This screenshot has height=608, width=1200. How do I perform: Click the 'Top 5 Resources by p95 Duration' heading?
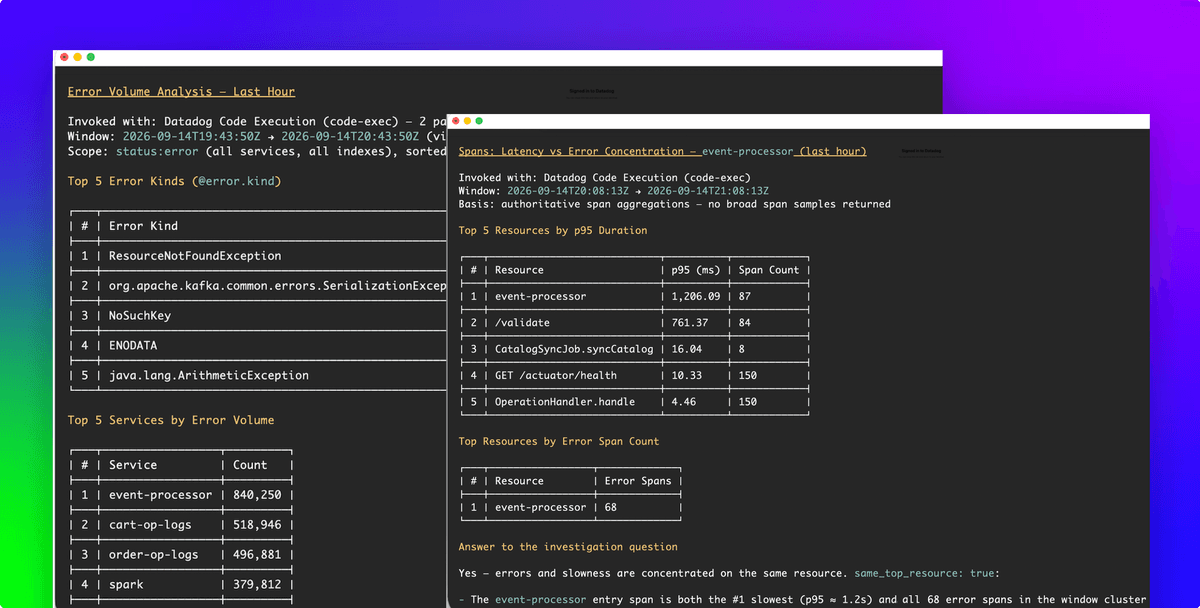pos(553,230)
